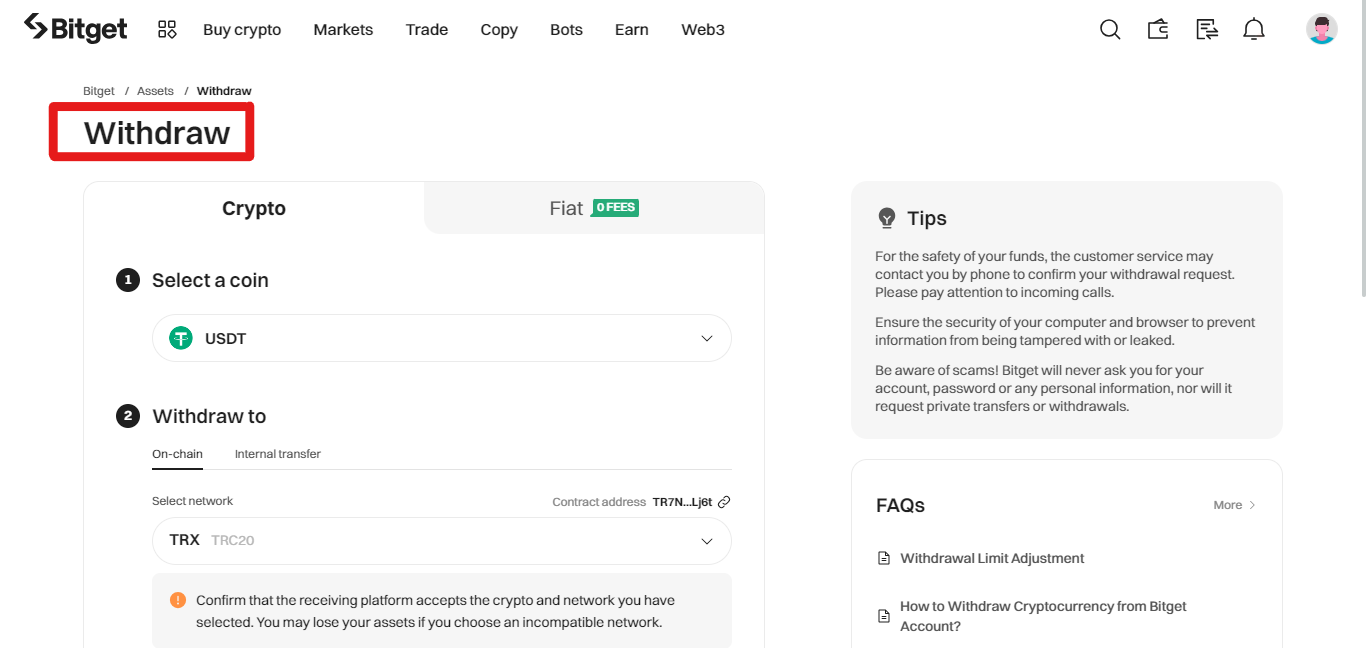The image size is (1366, 648).
Task: Click the Withdraw breadcrumb text
Action: click(x=224, y=91)
